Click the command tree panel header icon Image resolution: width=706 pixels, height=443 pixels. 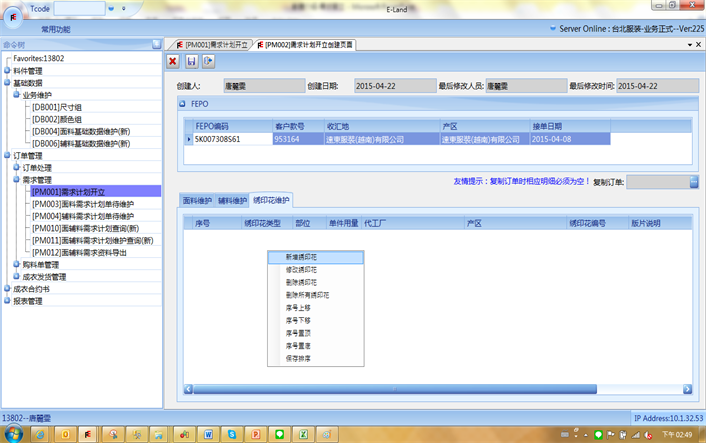156,45
